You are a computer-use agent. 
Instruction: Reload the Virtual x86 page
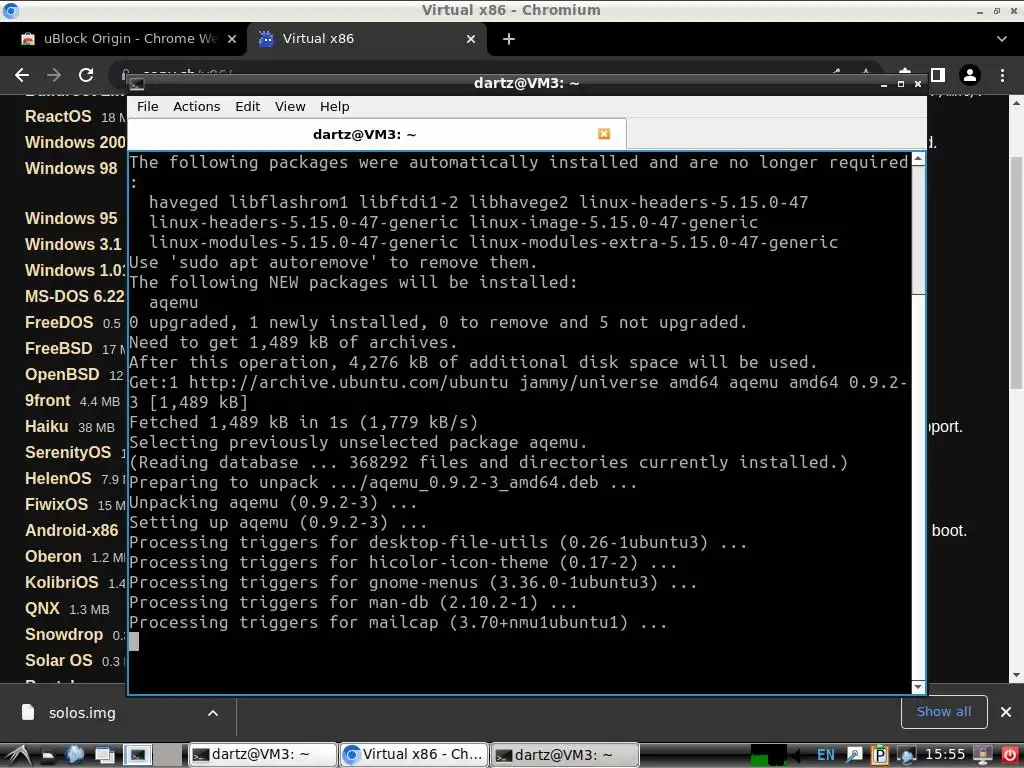(x=86, y=75)
